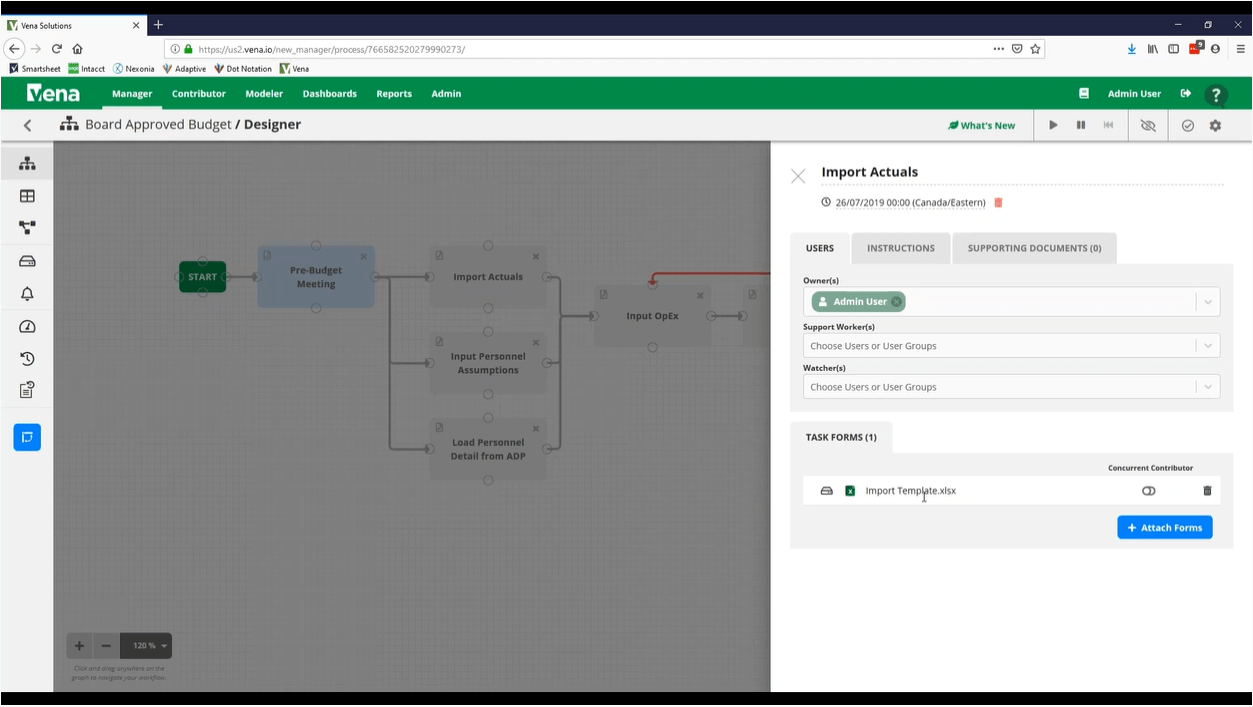Expand the Owner(s) dropdown arrow
The width and height of the screenshot is (1253, 707).
[1207, 302]
